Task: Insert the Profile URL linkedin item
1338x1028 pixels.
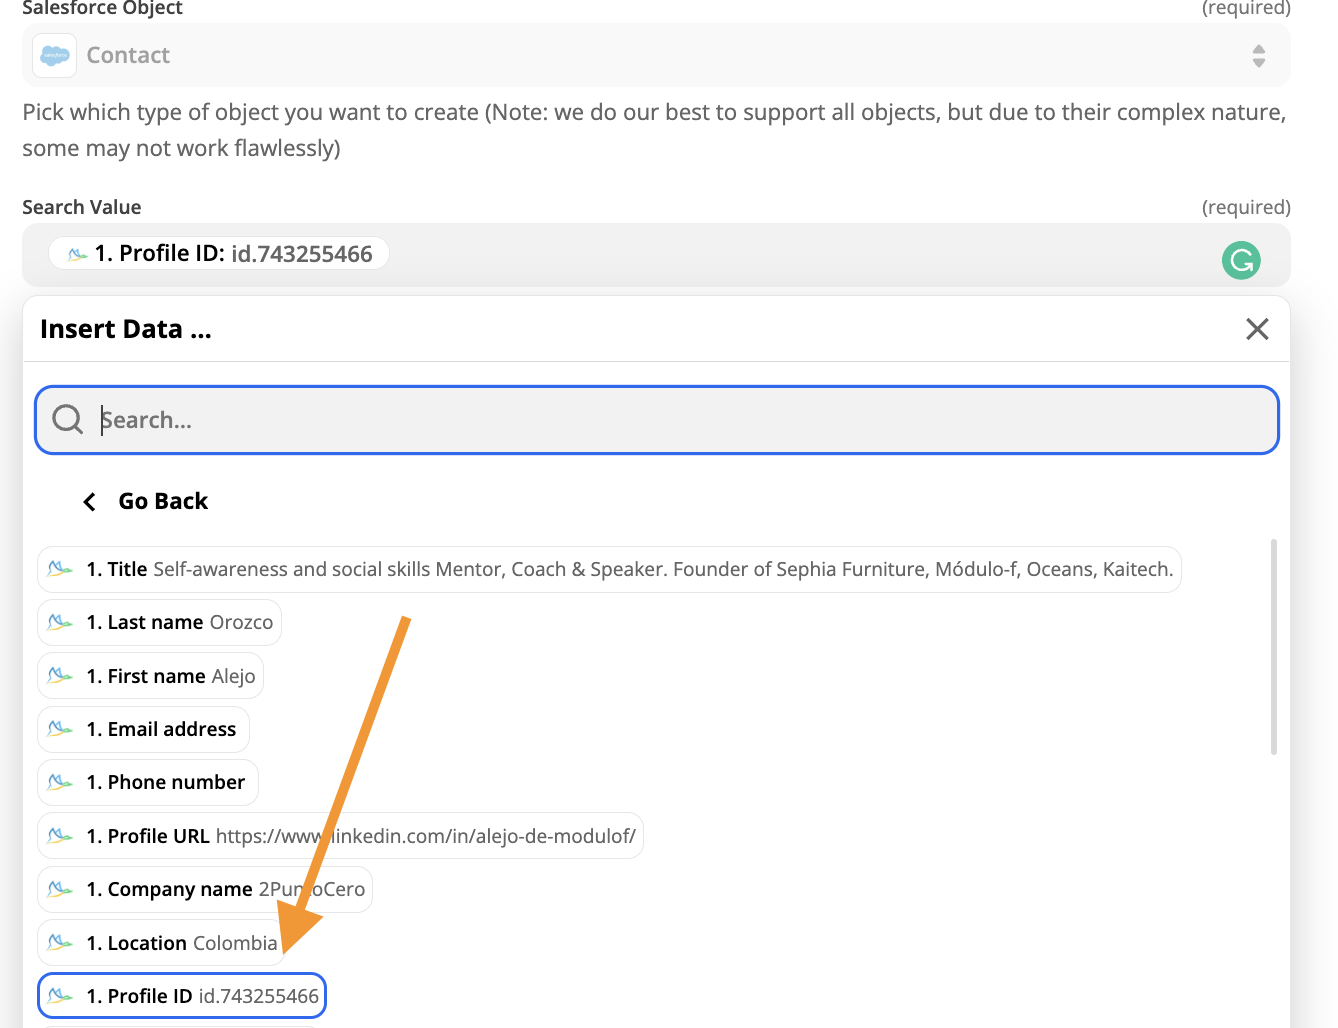Action: tap(340, 836)
